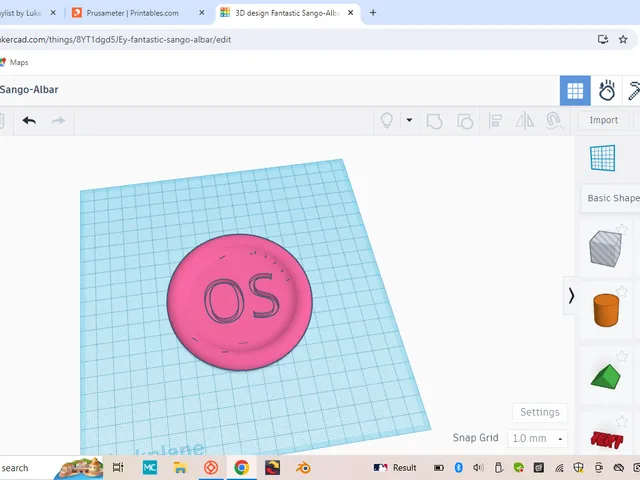Close the Prusameter browser tab

coord(202,13)
